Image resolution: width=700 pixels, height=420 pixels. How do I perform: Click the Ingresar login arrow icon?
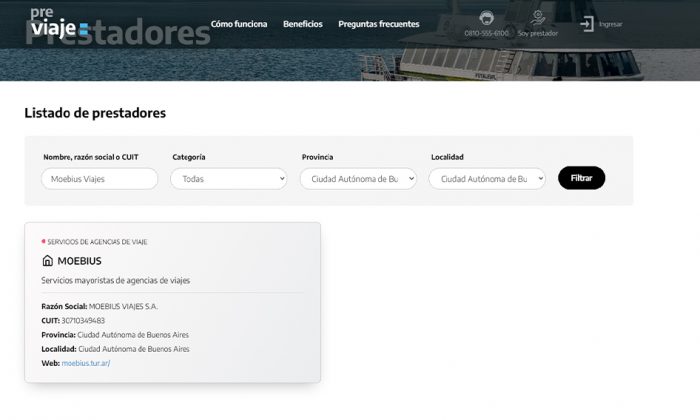pyautogui.click(x=587, y=23)
